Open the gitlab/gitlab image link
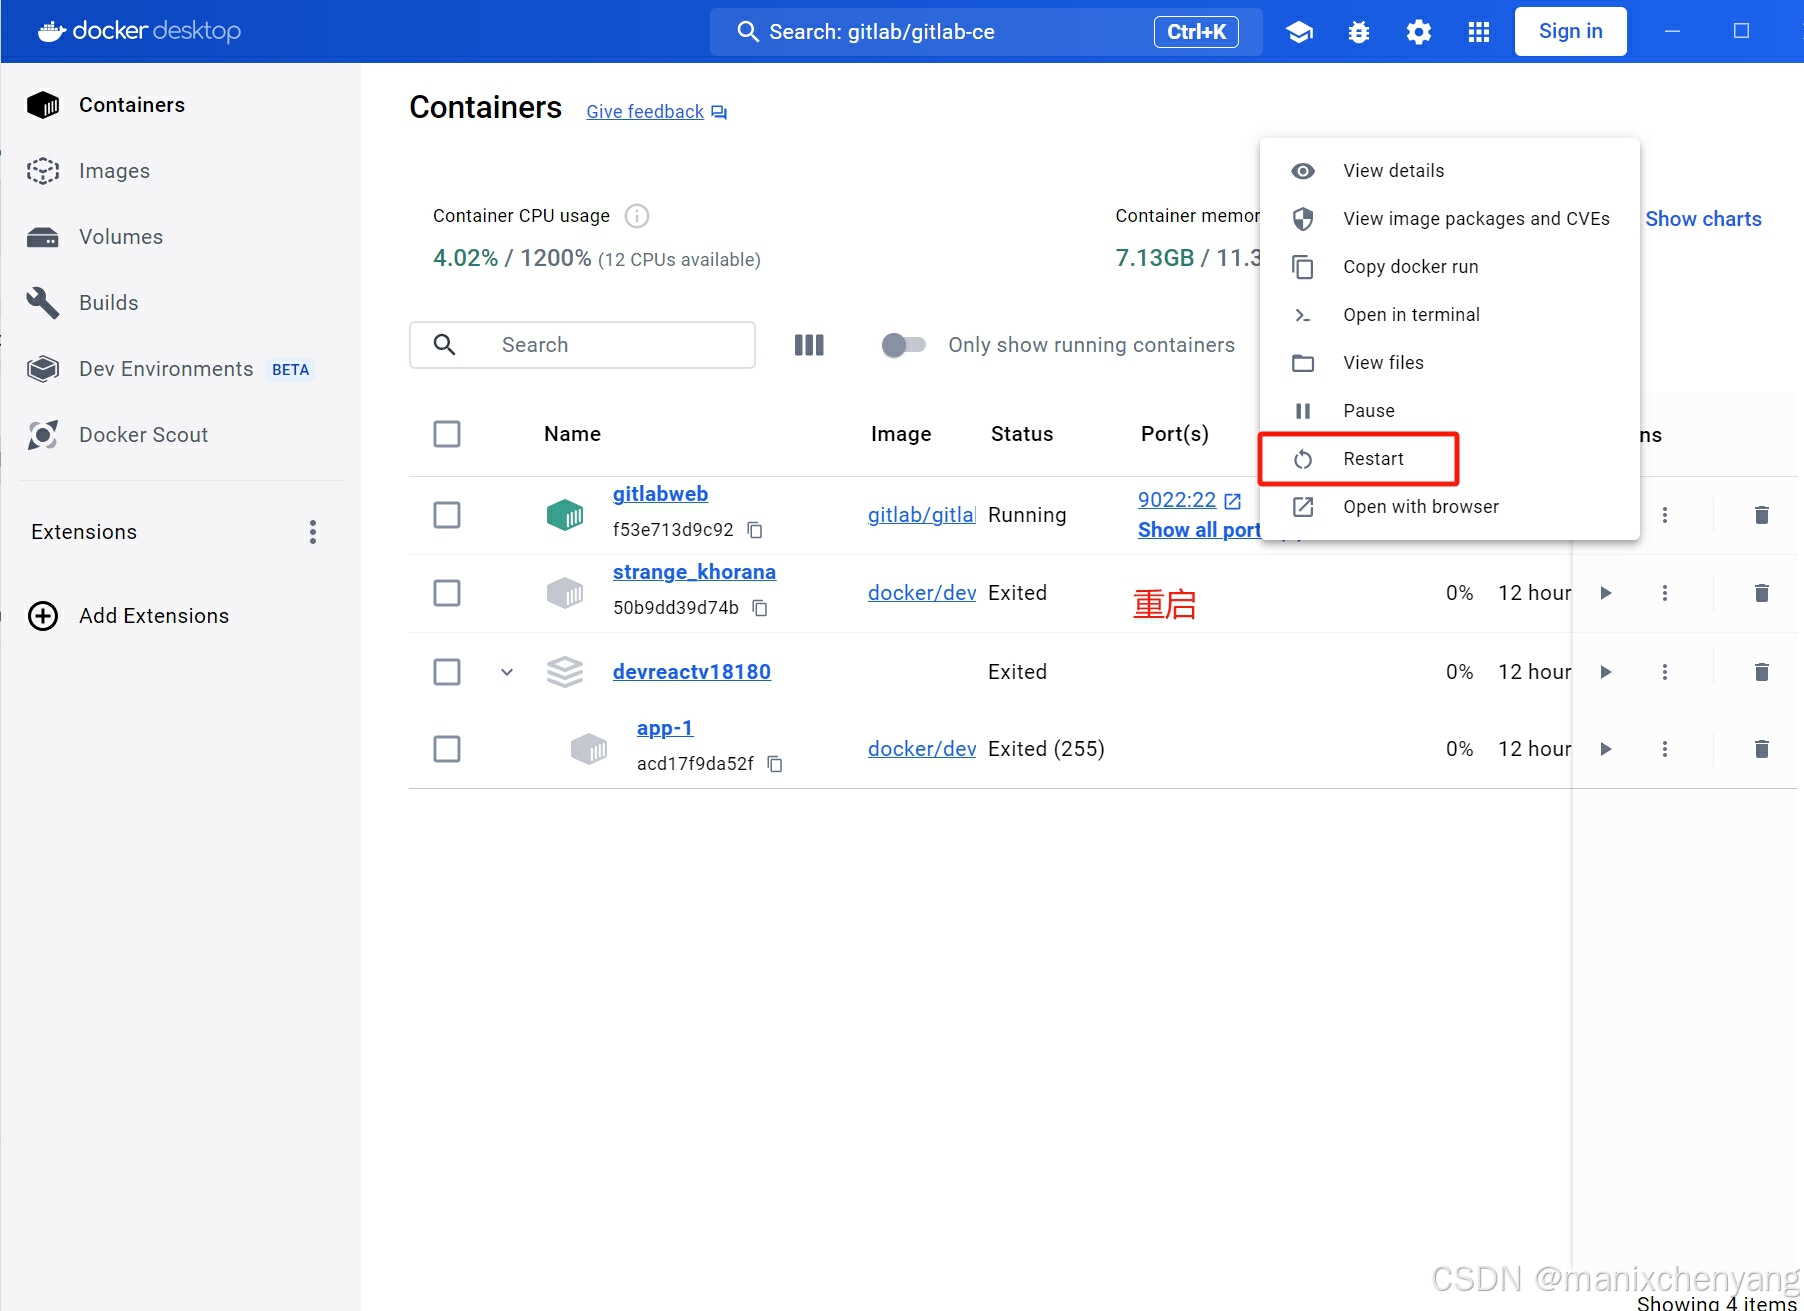Image resolution: width=1804 pixels, height=1311 pixels. click(x=921, y=515)
